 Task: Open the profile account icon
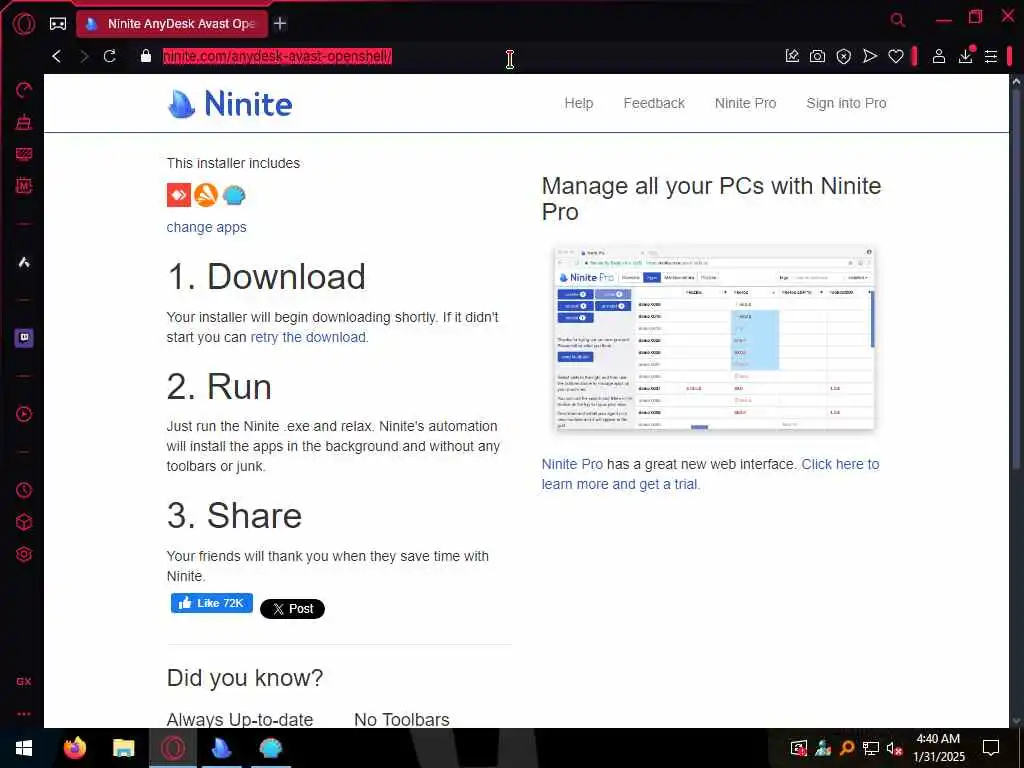pyautogui.click(x=938, y=56)
